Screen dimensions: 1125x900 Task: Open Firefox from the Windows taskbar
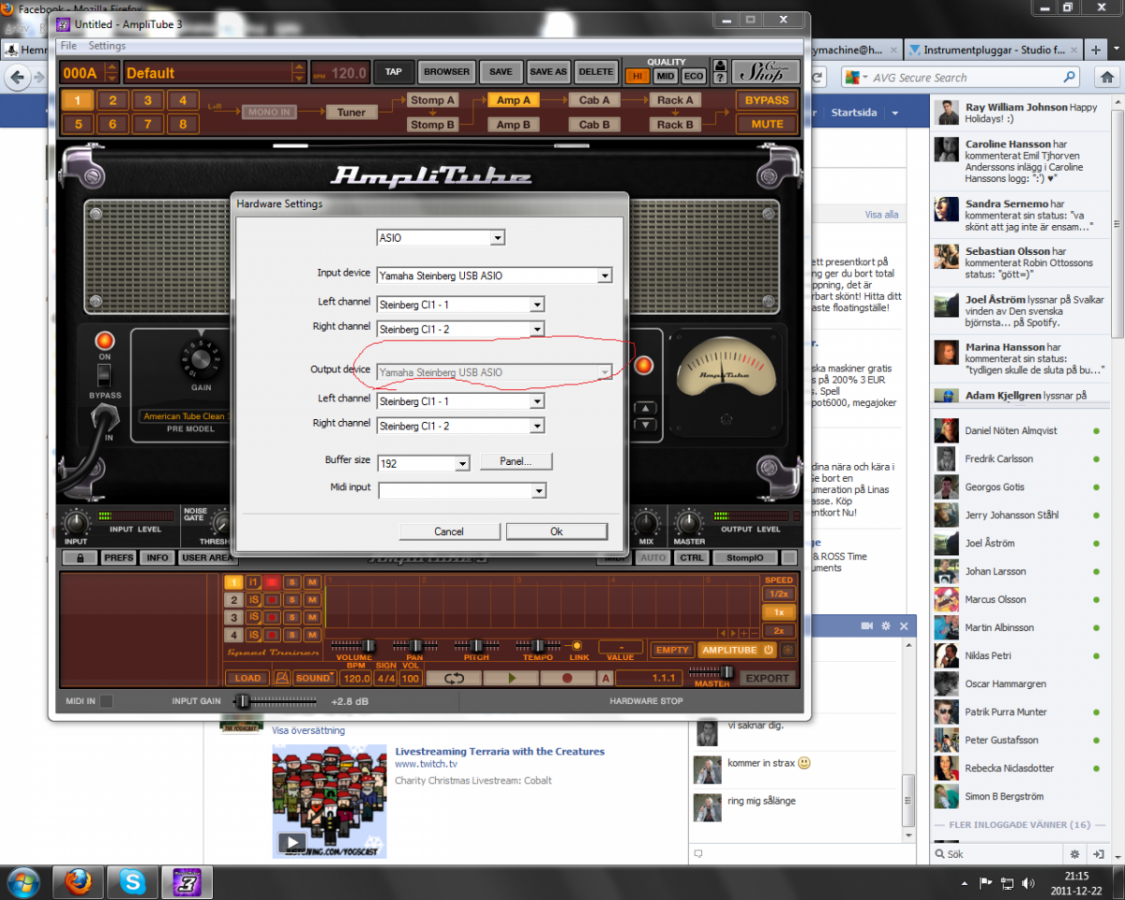pyautogui.click(x=78, y=881)
